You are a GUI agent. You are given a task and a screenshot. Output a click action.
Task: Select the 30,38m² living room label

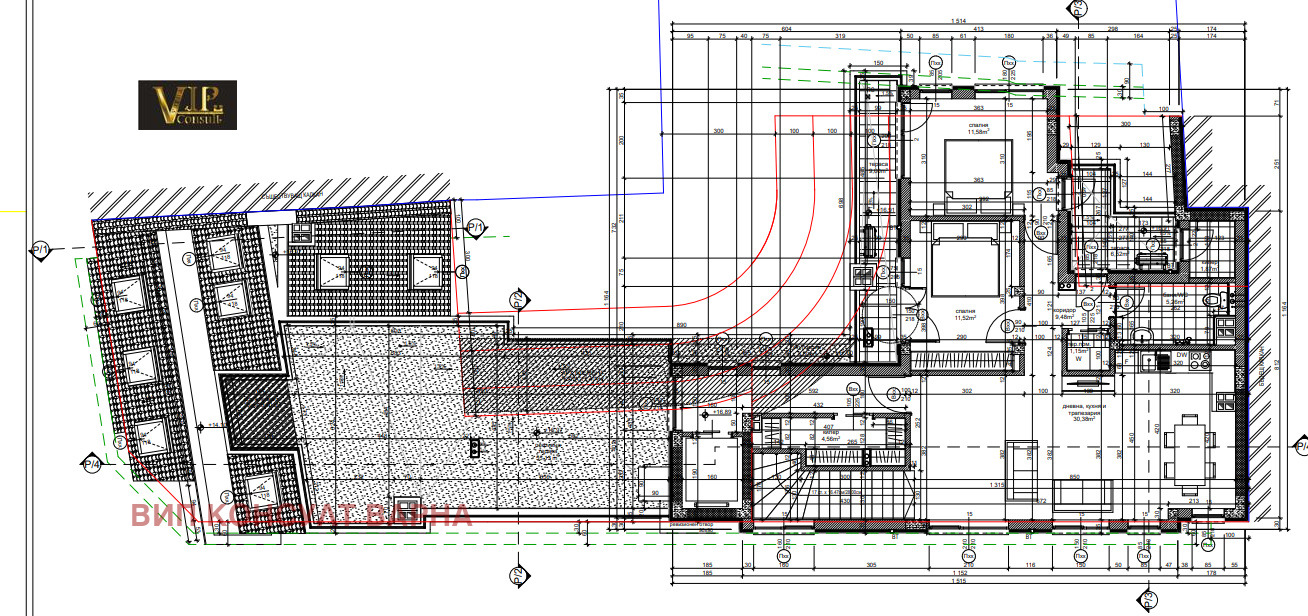pos(1086,415)
